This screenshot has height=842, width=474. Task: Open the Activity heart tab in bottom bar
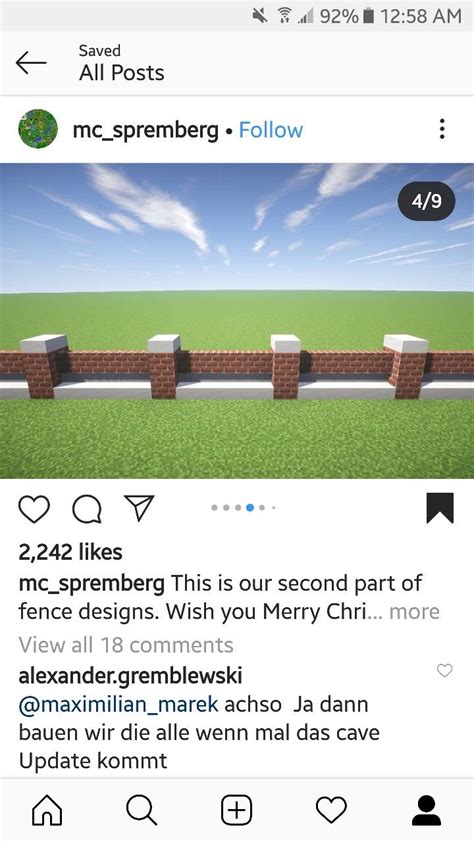[331, 810]
